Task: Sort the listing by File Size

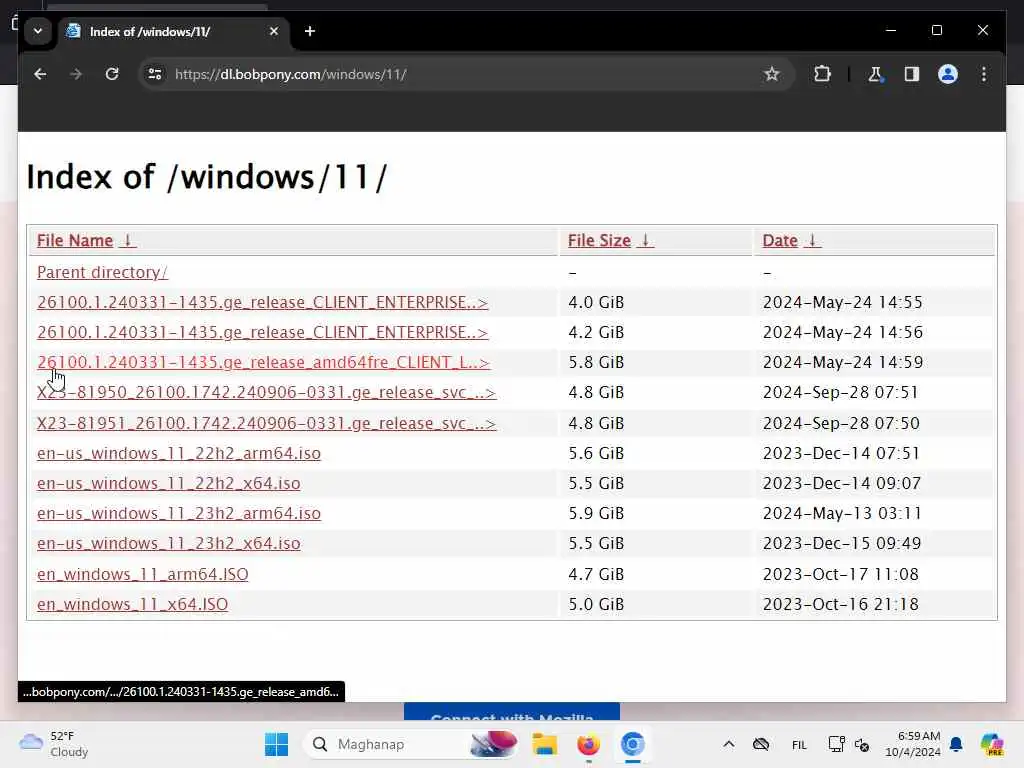Action: point(599,240)
